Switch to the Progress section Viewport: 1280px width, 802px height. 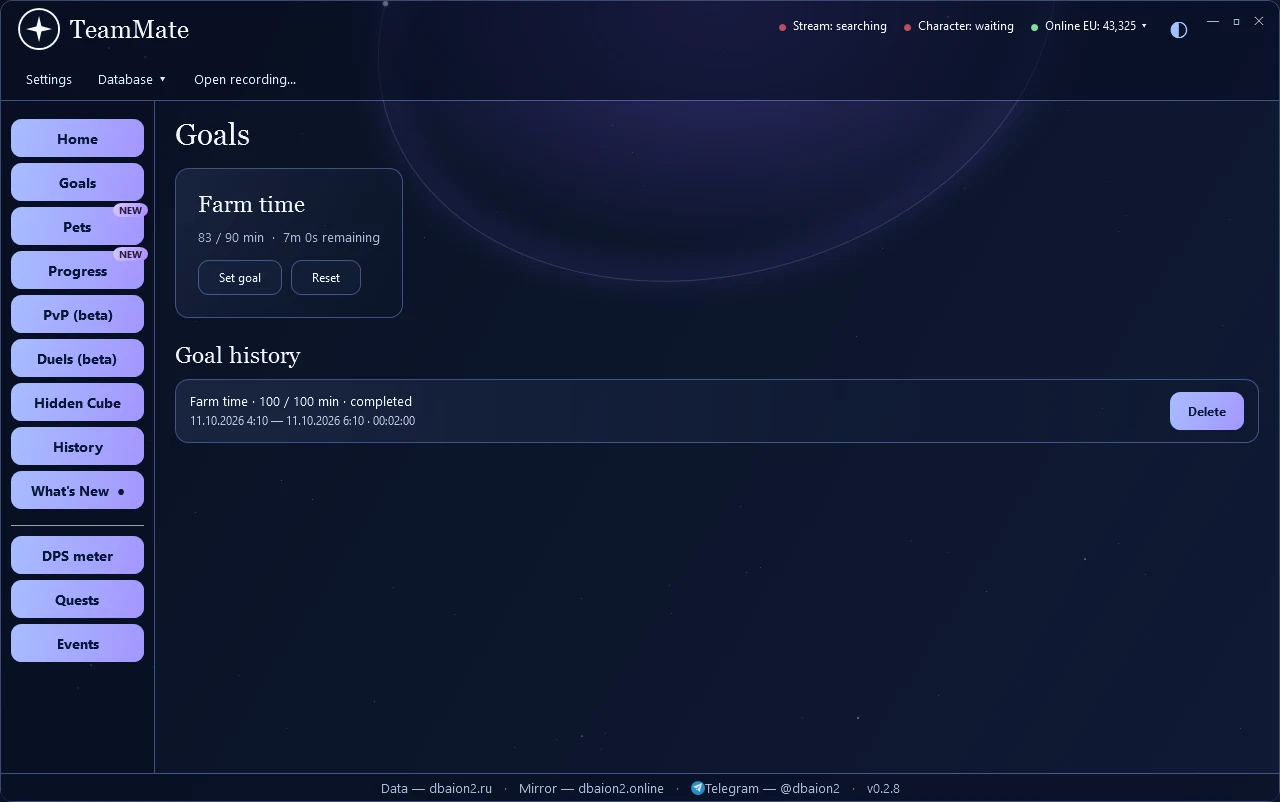coord(77,271)
